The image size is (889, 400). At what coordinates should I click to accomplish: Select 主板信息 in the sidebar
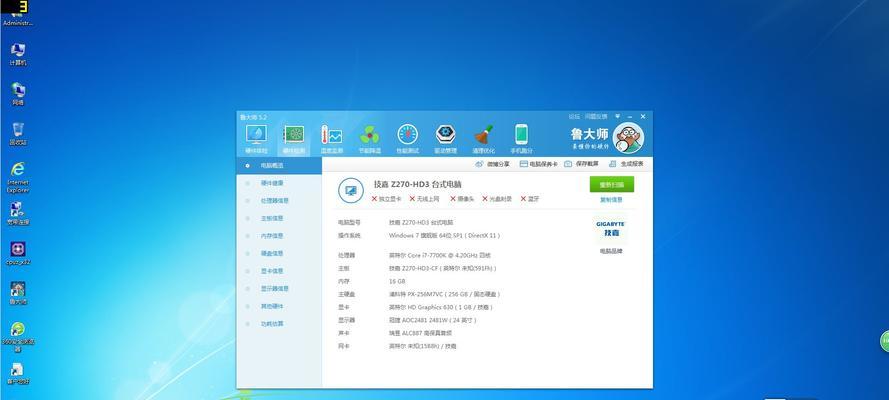click(279, 218)
